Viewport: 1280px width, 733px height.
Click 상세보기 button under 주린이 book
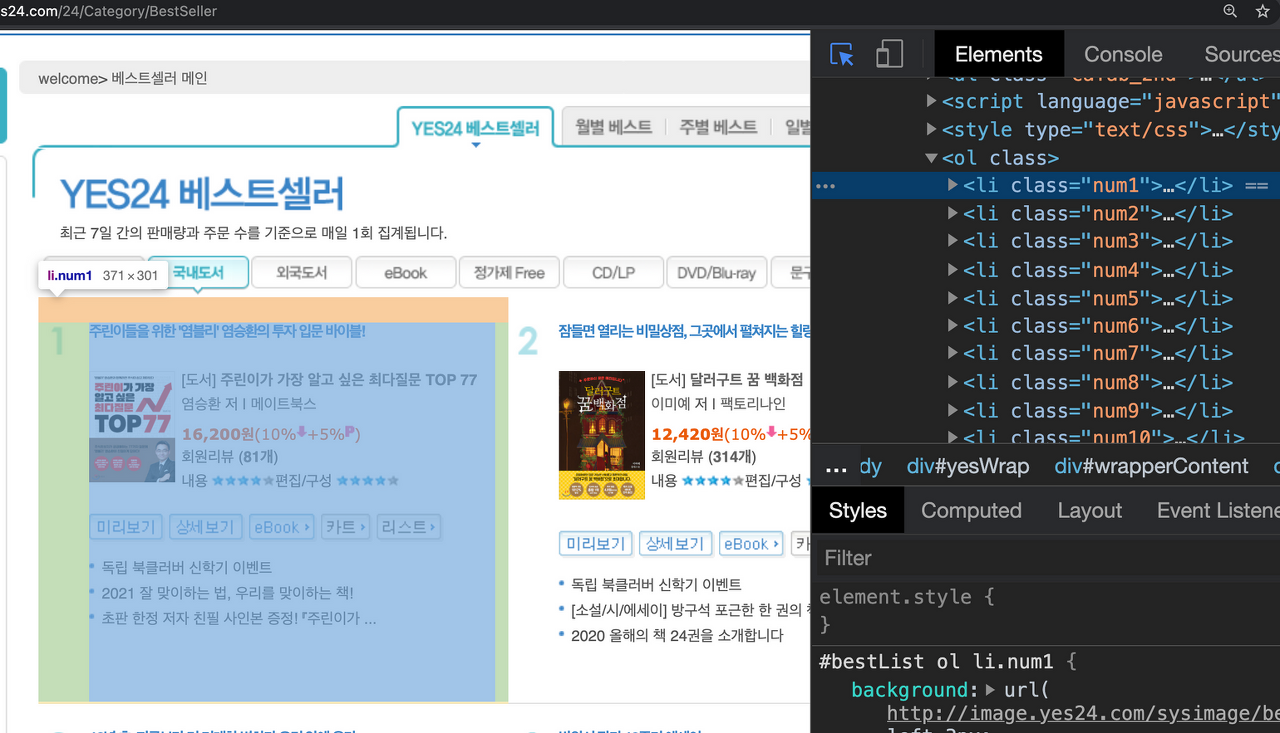(205, 527)
